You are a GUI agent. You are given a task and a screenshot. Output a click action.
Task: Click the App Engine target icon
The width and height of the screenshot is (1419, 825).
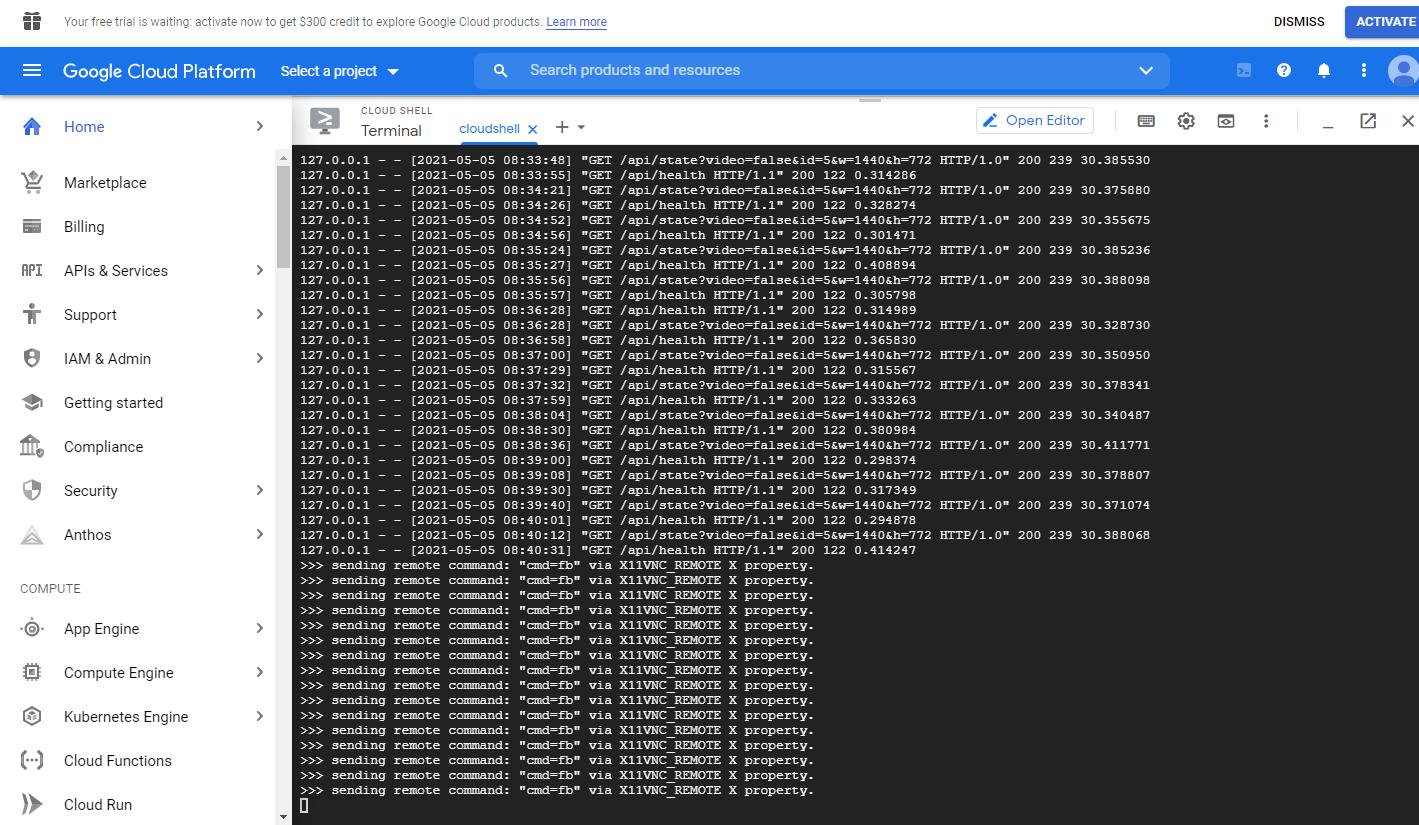[x=32, y=629]
